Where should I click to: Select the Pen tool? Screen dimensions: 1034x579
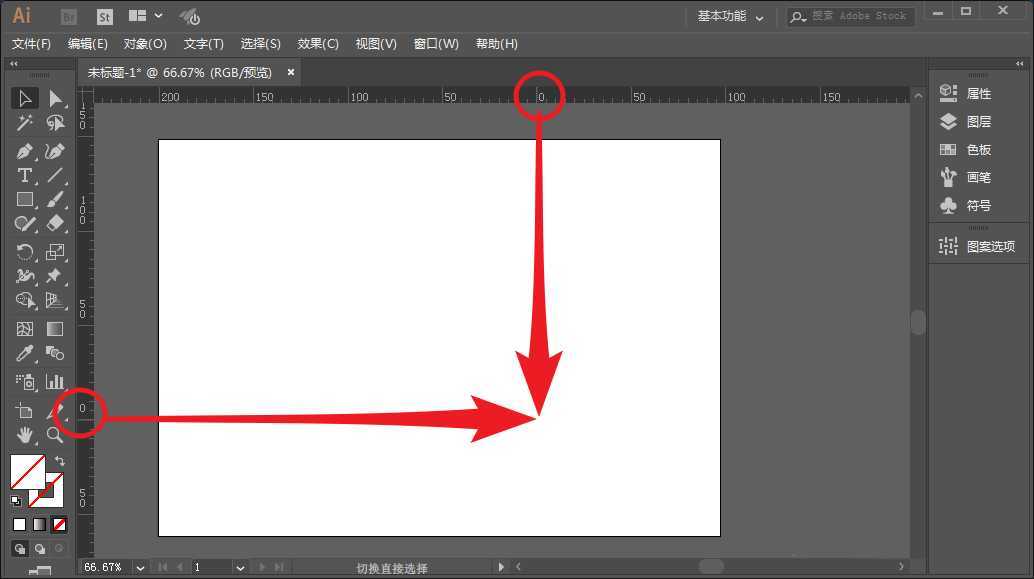[x=25, y=151]
